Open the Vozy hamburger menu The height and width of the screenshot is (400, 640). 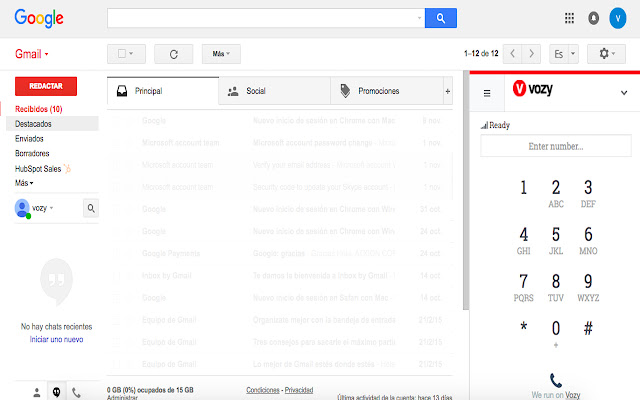[487, 93]
